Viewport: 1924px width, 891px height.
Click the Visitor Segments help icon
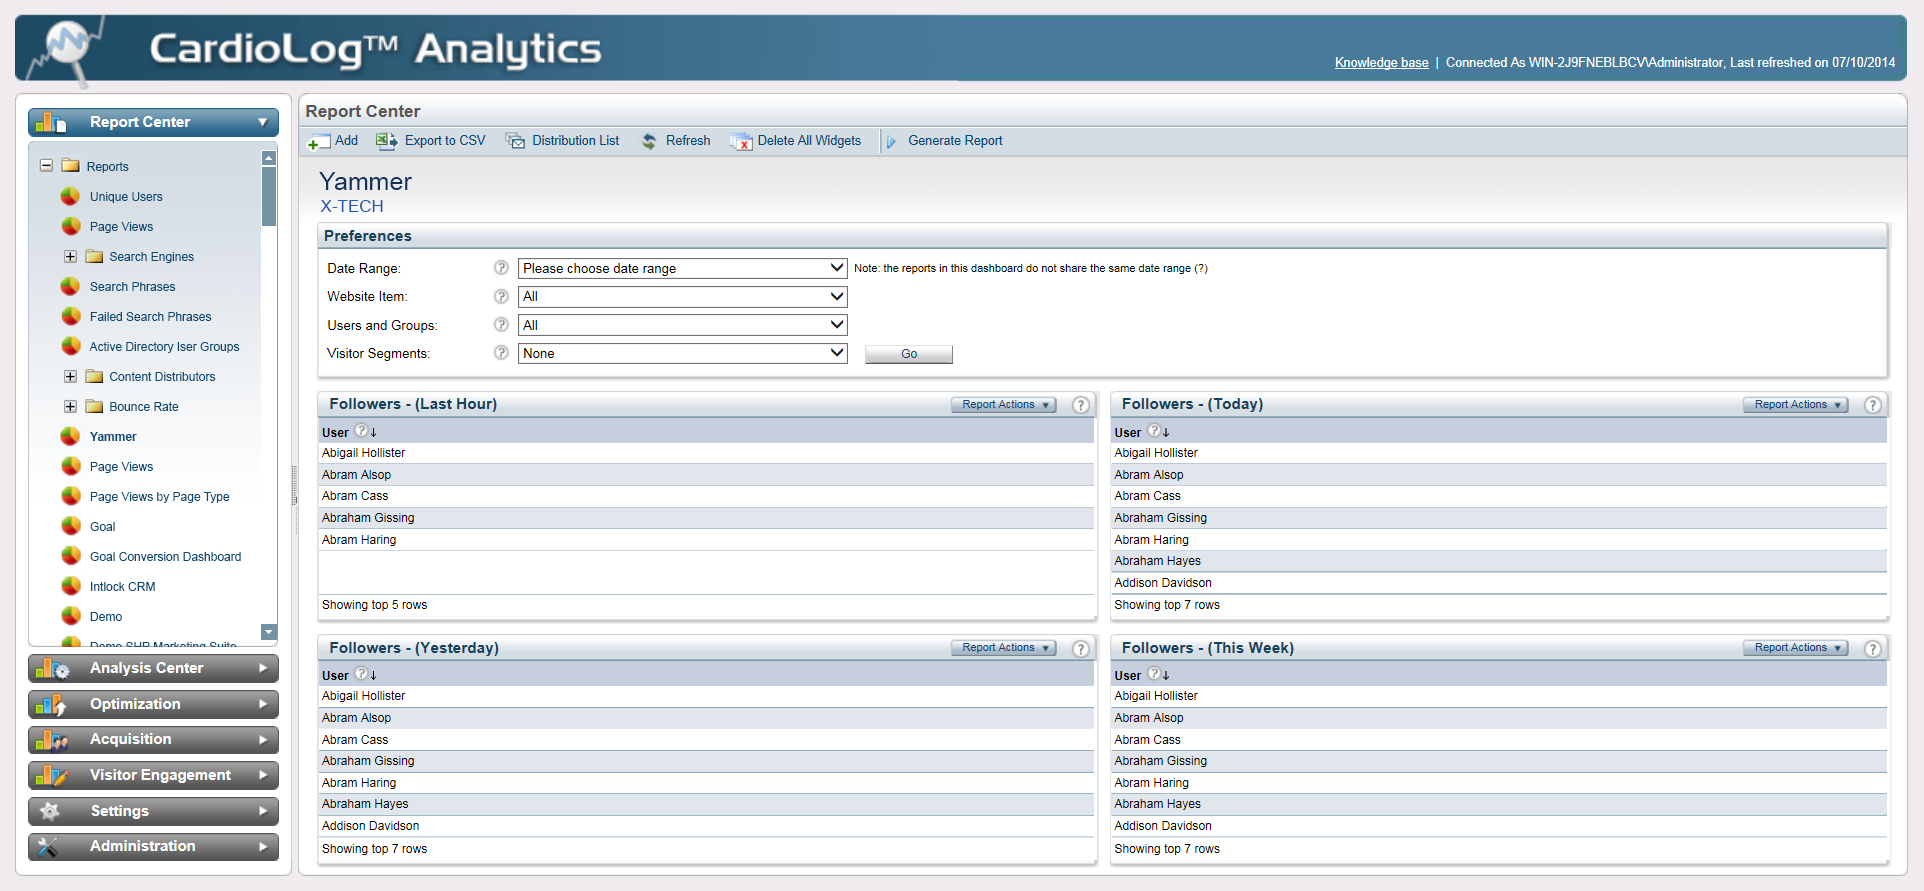pos(501,353)
